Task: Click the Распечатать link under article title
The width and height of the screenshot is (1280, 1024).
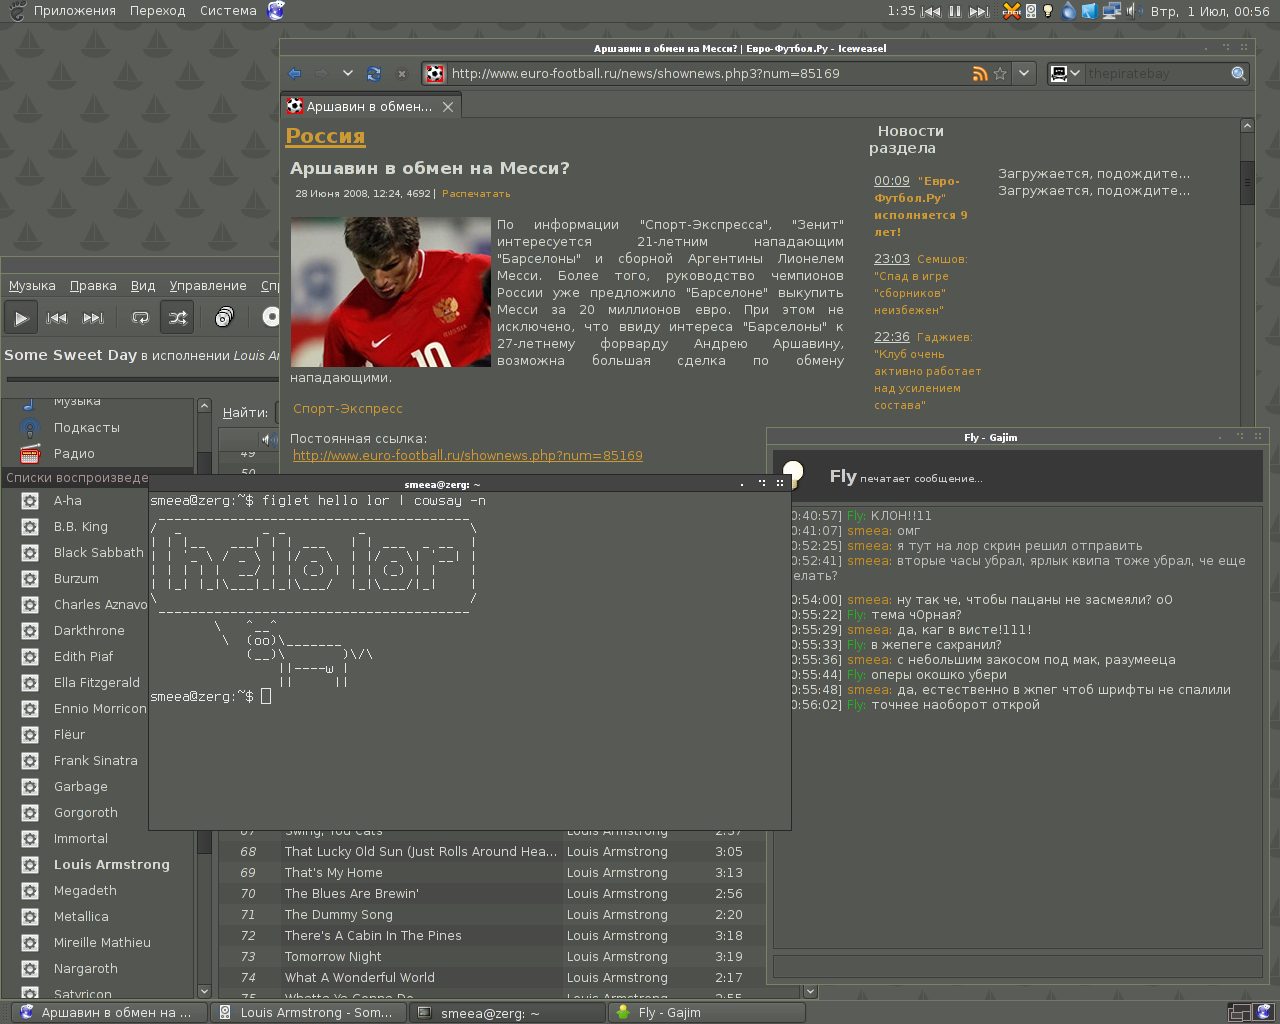Action: (x=476, y=194)
